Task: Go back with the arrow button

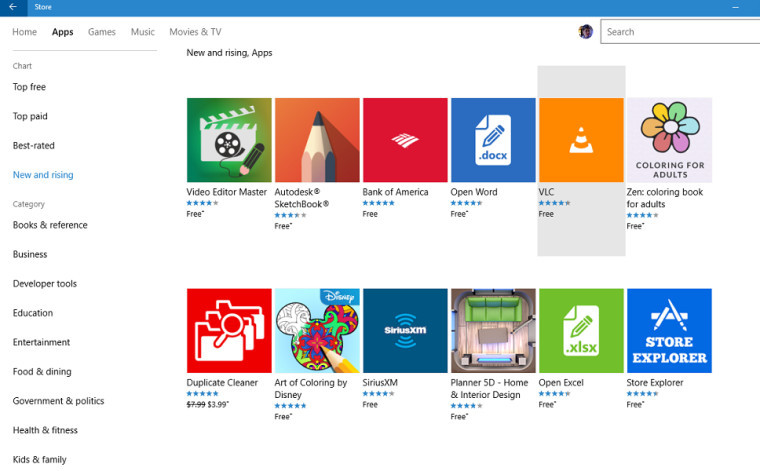Action: point(13,7)
